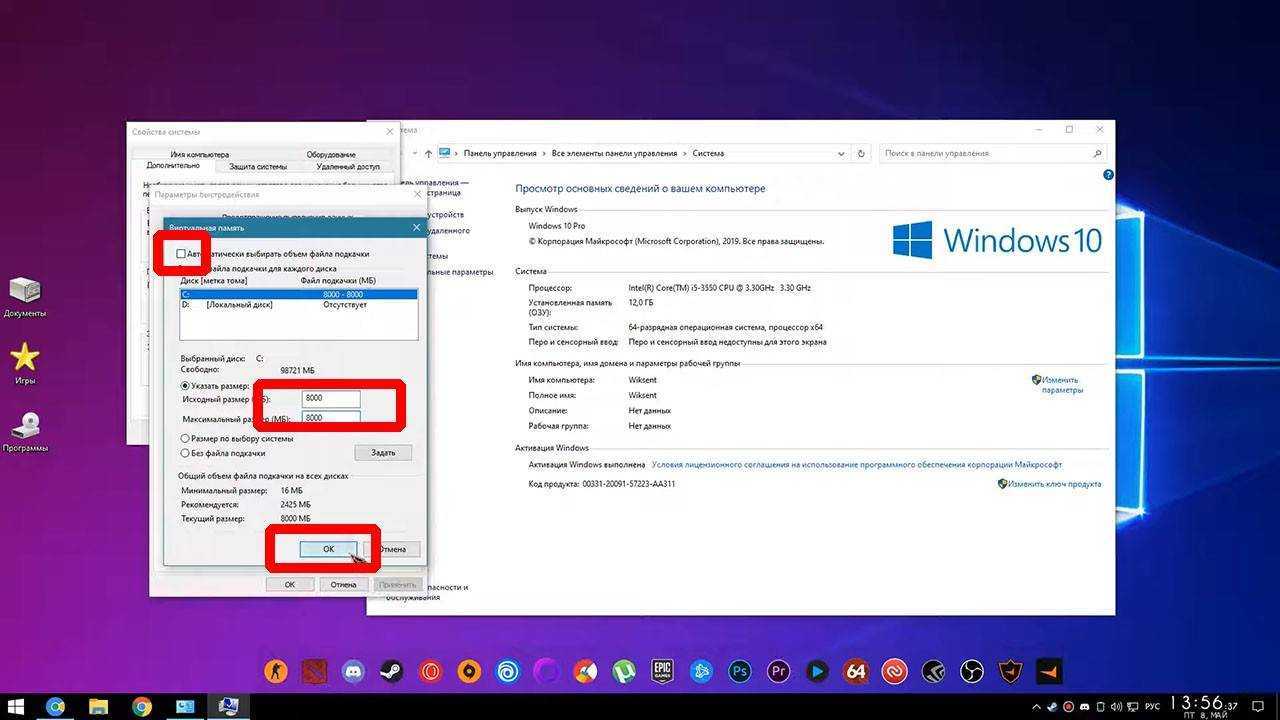Click the 'Задать' button
The width and height of the screenshot is (1280, 720).
click(x=383, y=452)
